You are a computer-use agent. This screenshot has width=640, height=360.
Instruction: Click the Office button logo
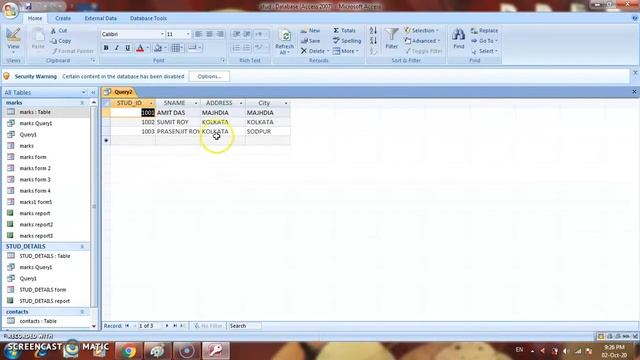(x=10, y=10)
